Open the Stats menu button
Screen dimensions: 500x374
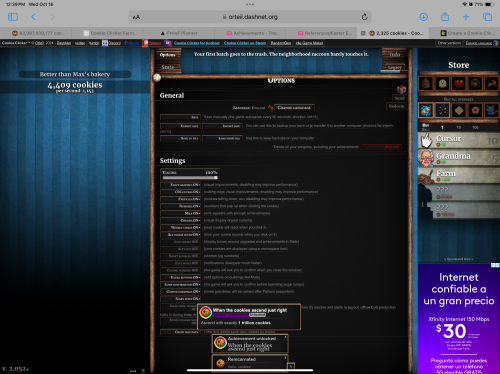tap(168, 67)
